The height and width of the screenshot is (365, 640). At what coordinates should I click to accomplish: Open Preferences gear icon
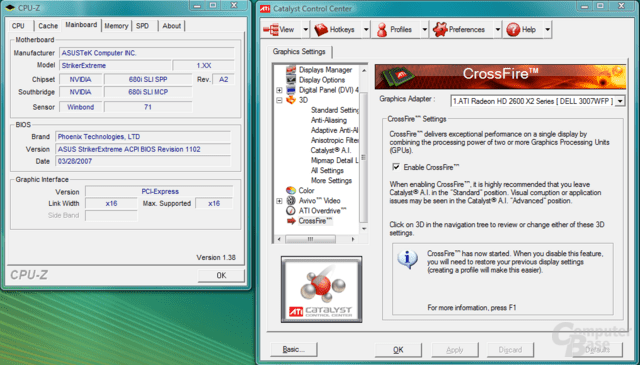pyautogui.click(x=440, y=29)
